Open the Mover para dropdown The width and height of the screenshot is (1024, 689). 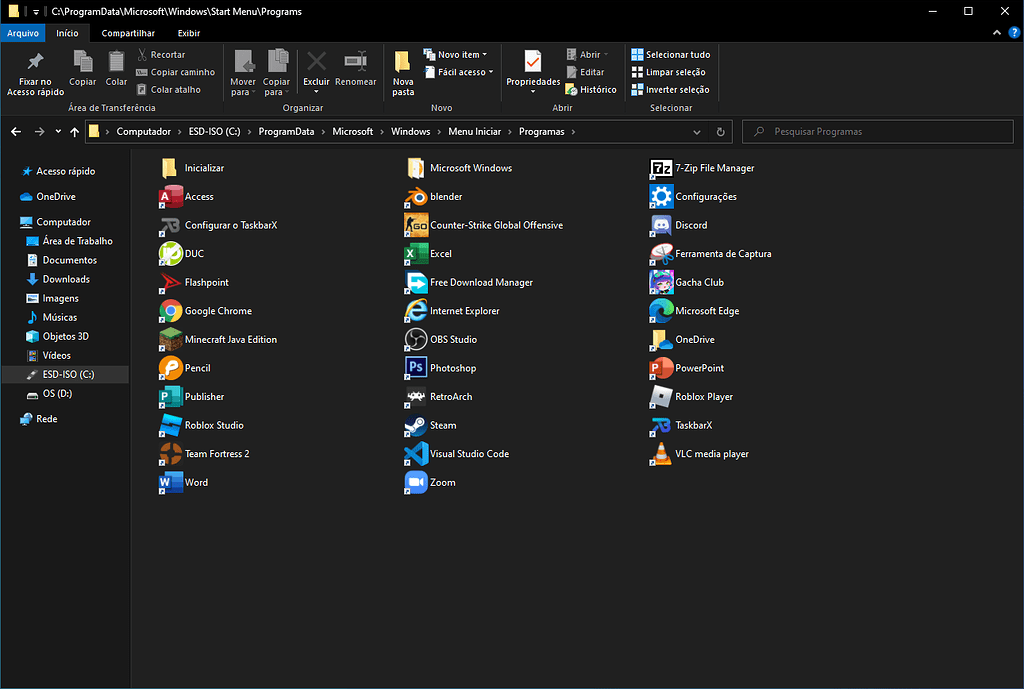(243, 73)
